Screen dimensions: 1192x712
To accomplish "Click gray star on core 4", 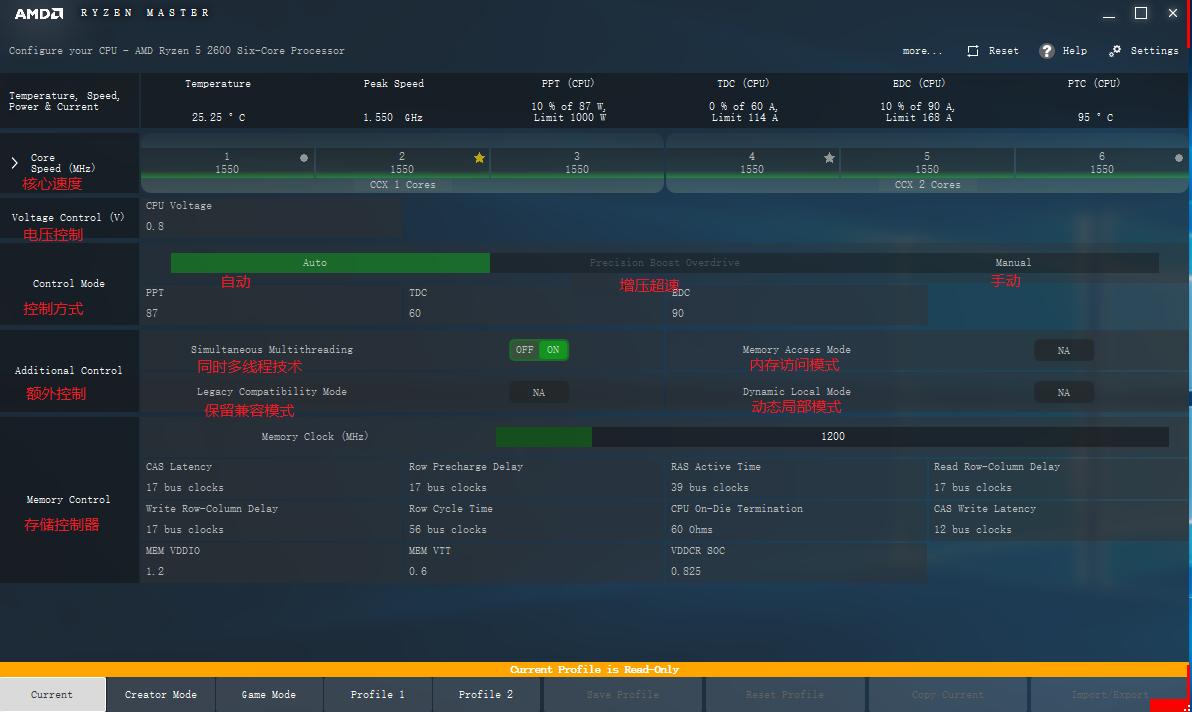I will click(x=829, y=158).
